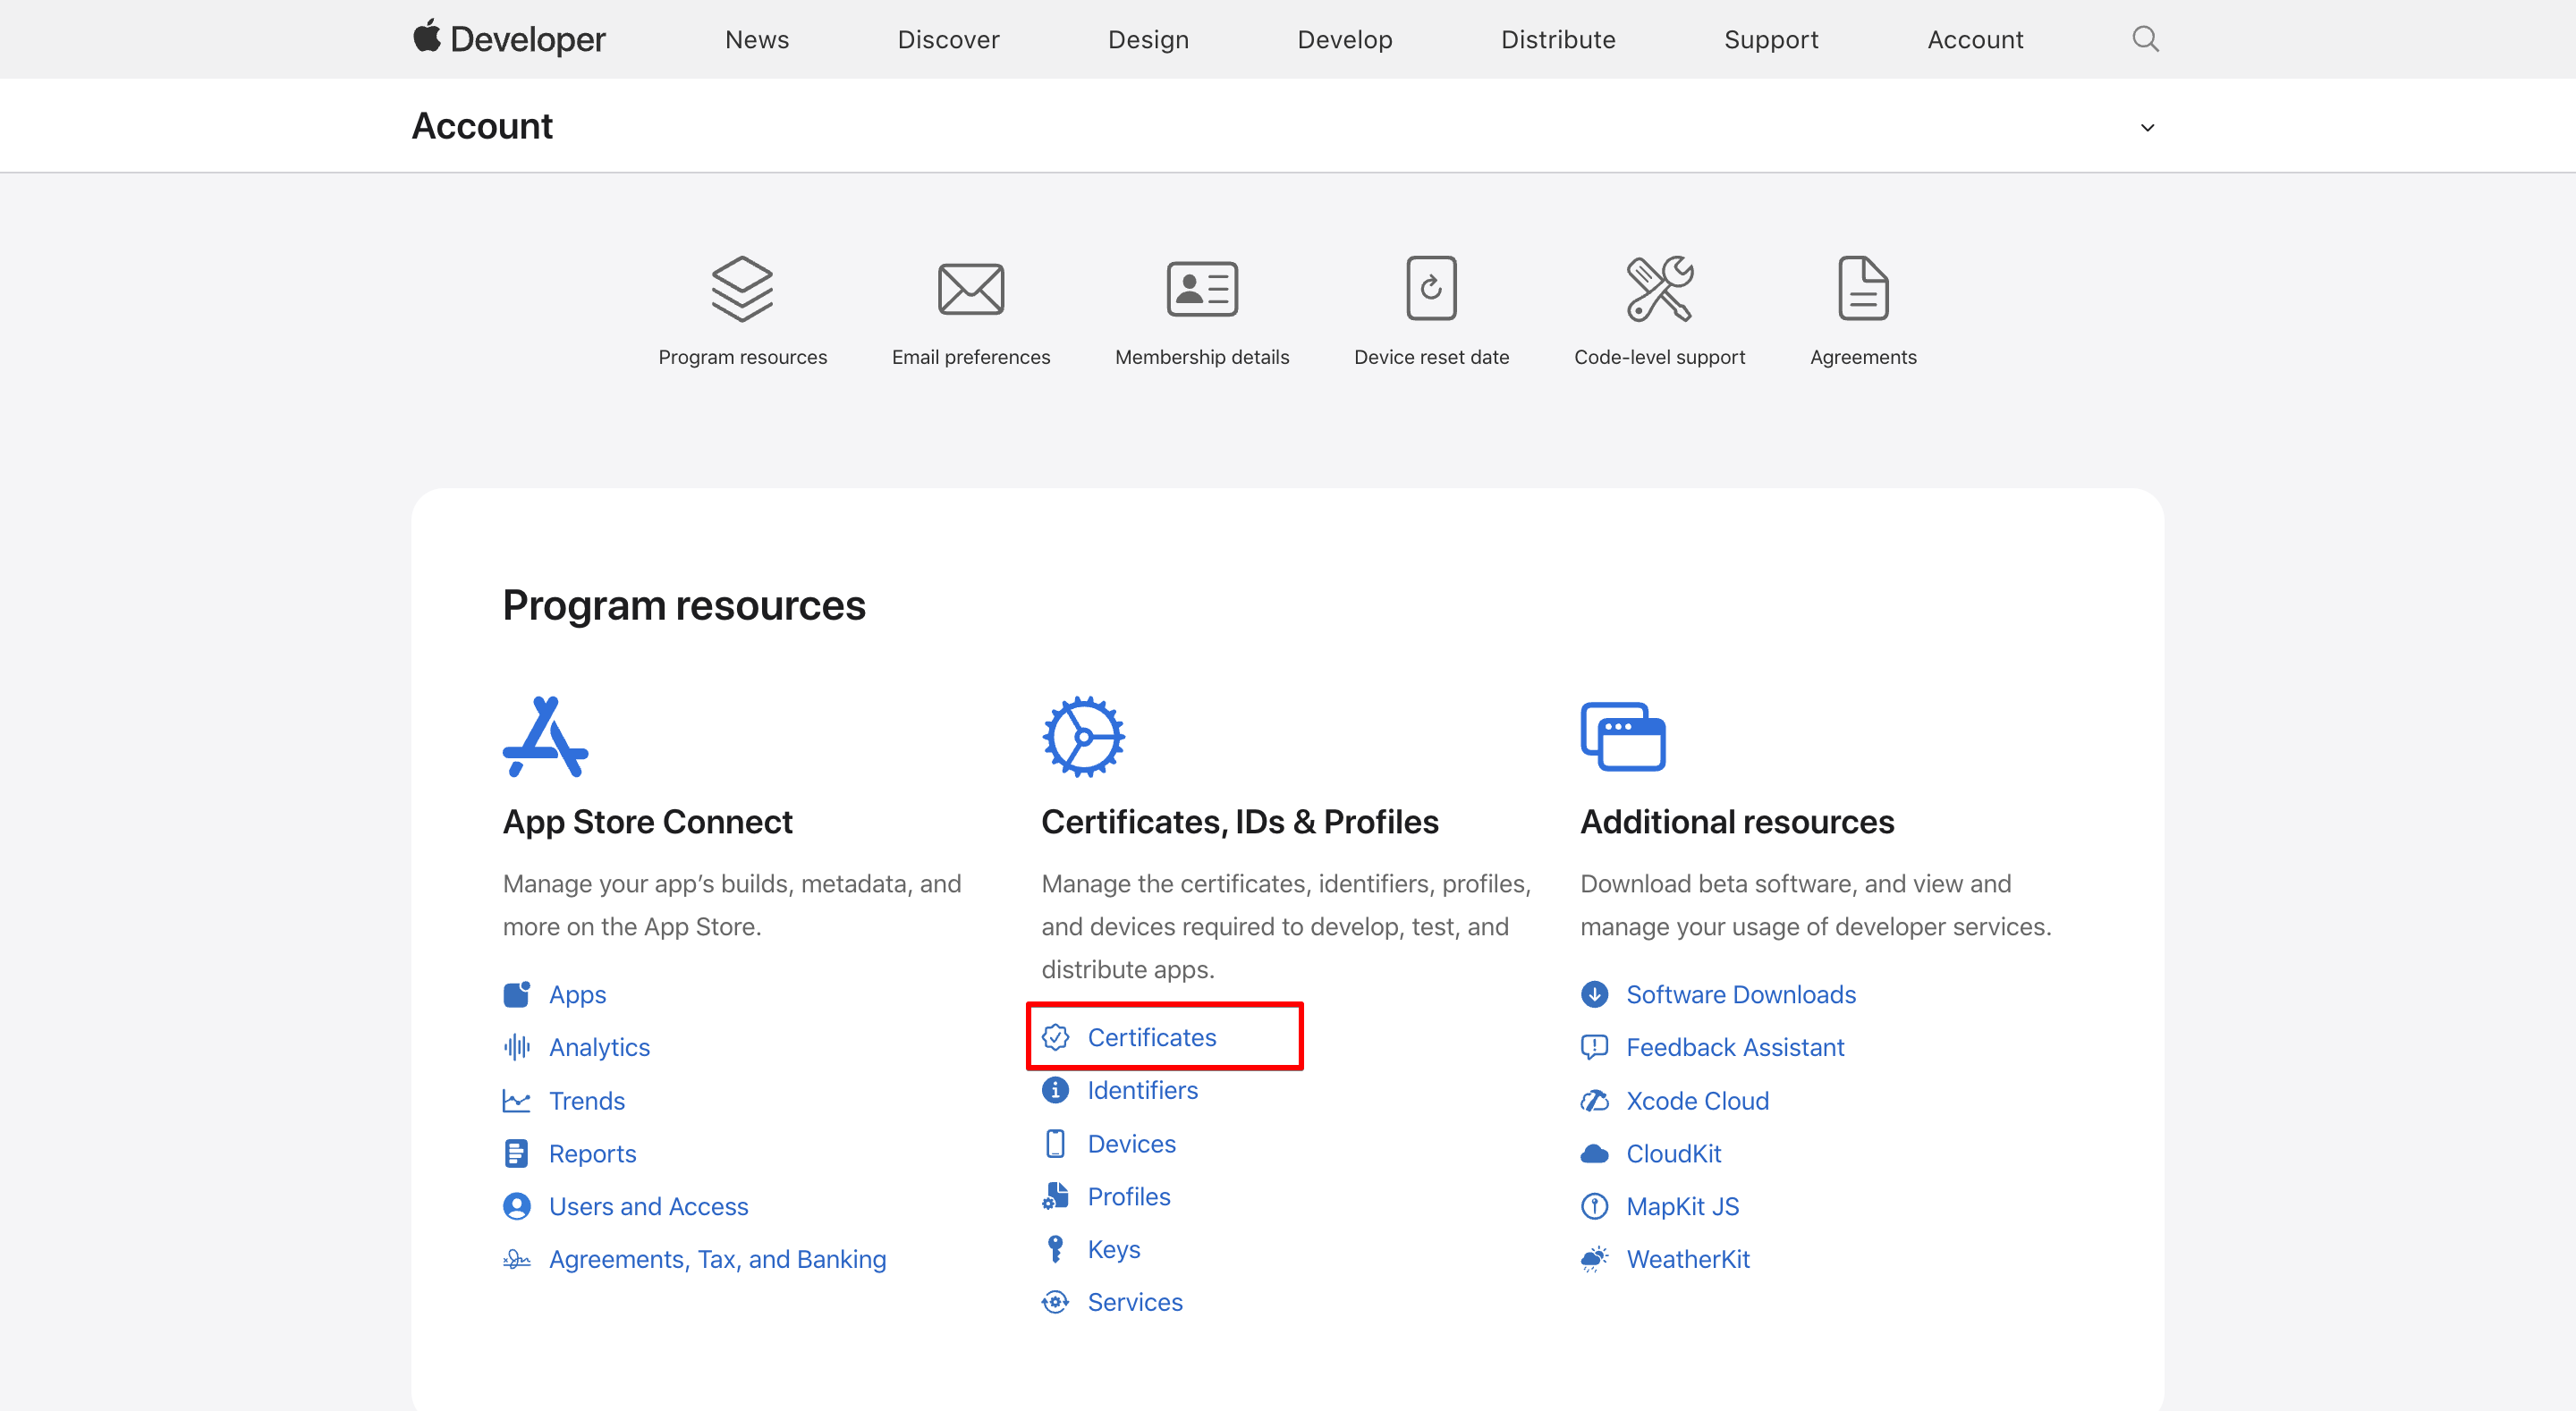Screen dimensions: 2576x1411
Task: Open Code-level support via the tools icon
Action: [x=1659, y=288]
